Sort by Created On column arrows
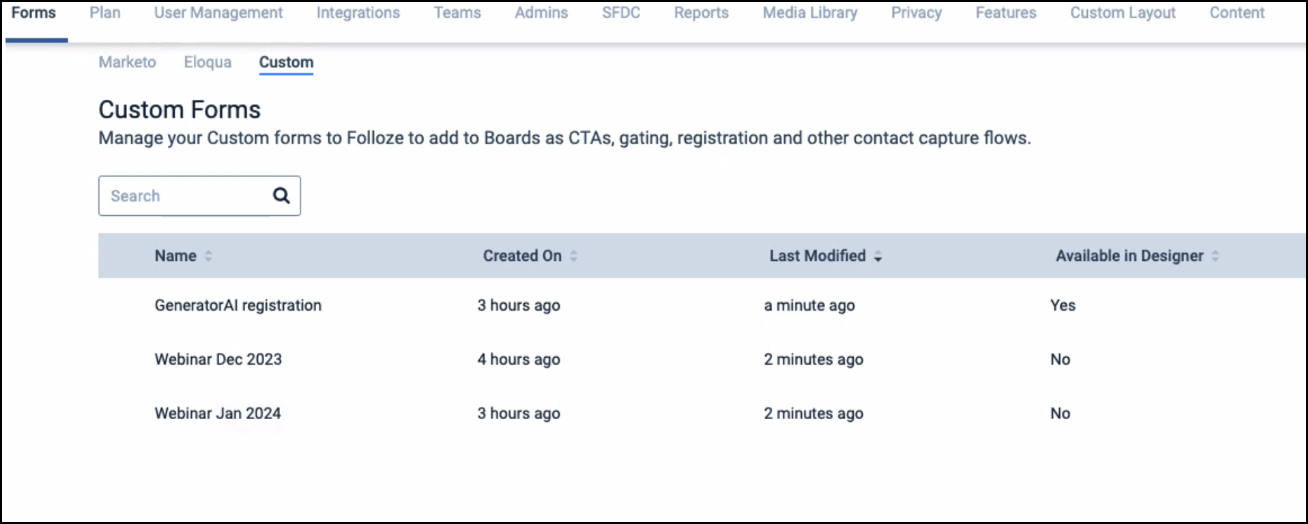This screenshot has height=524, width=1308. pos(574,256)
